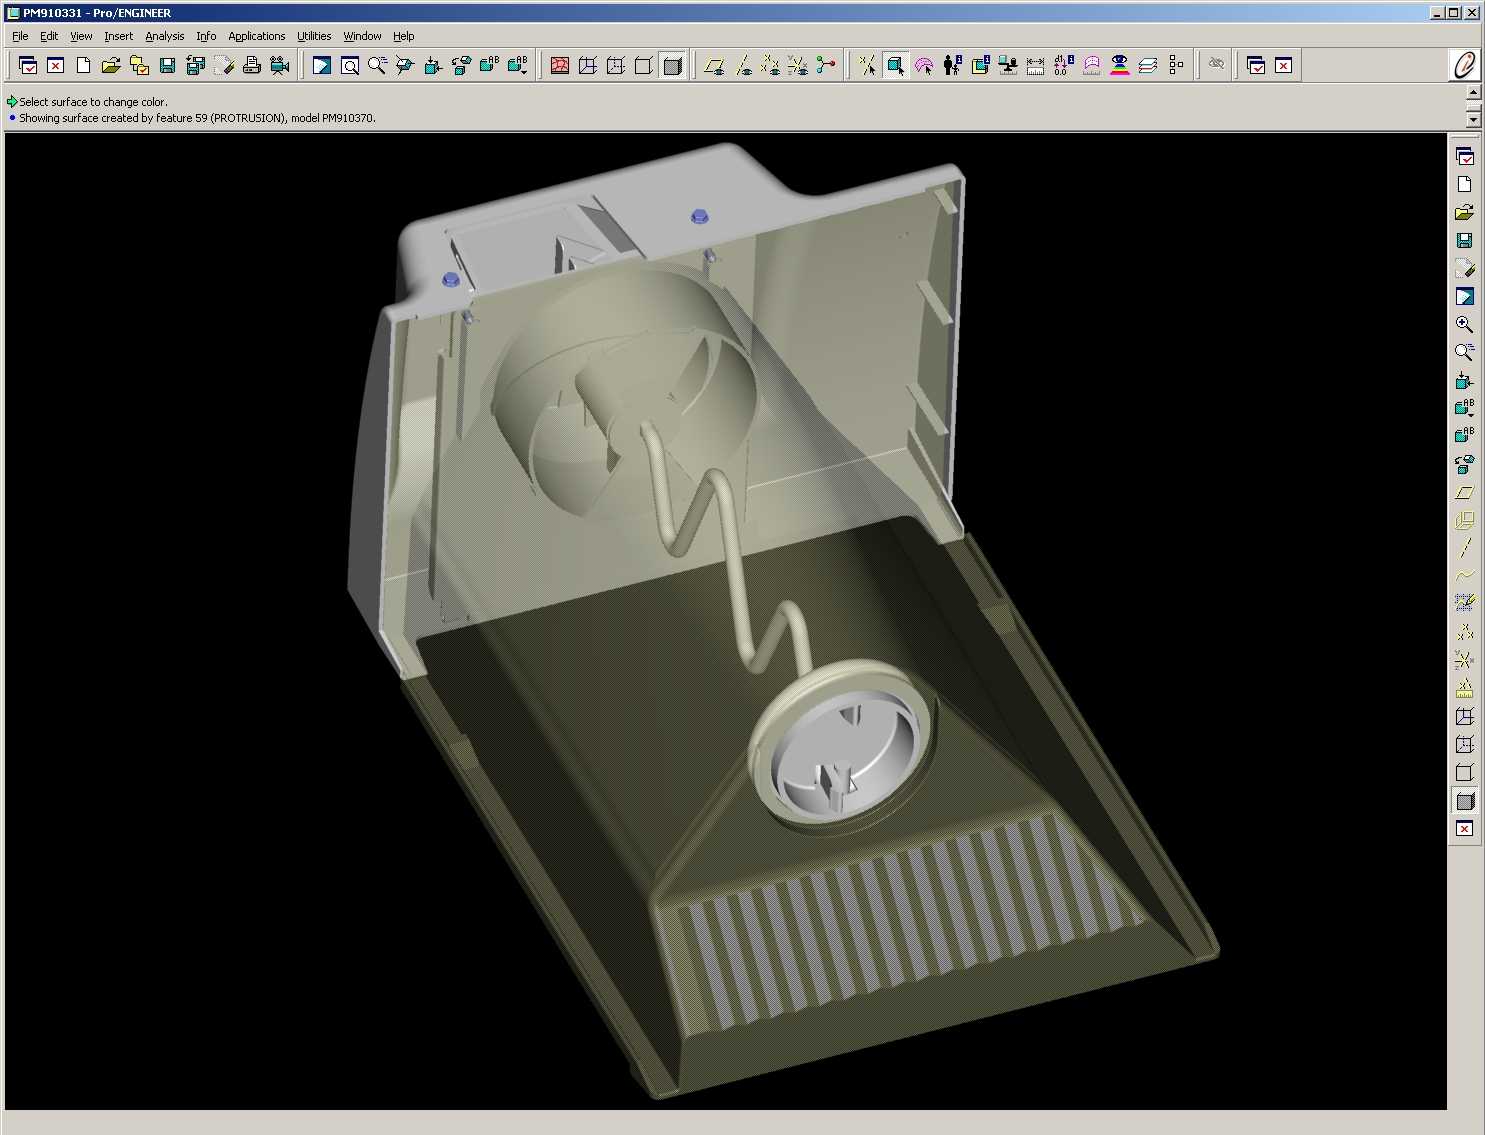Open saved views AB dropdown in right sidebar

1464,408
